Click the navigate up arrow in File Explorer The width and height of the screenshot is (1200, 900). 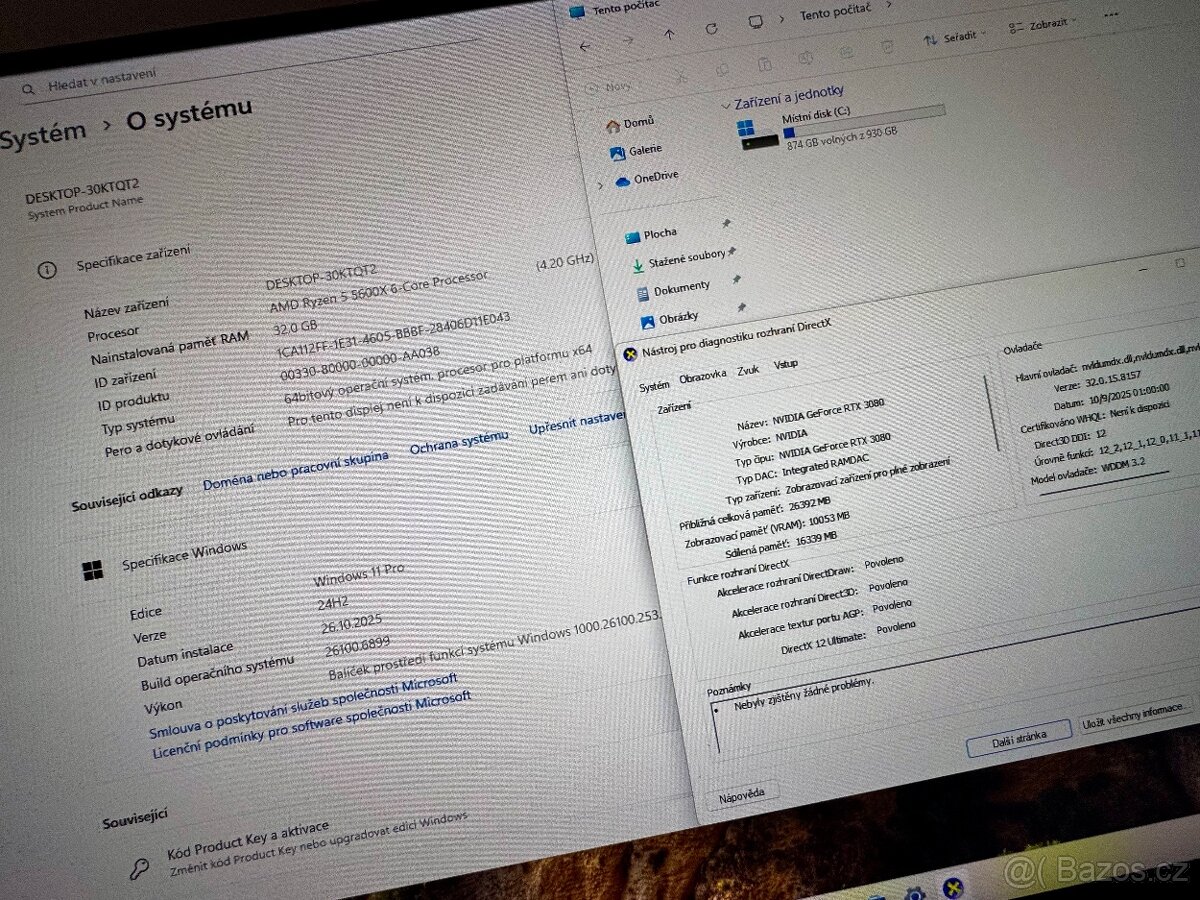coord(669,33)
